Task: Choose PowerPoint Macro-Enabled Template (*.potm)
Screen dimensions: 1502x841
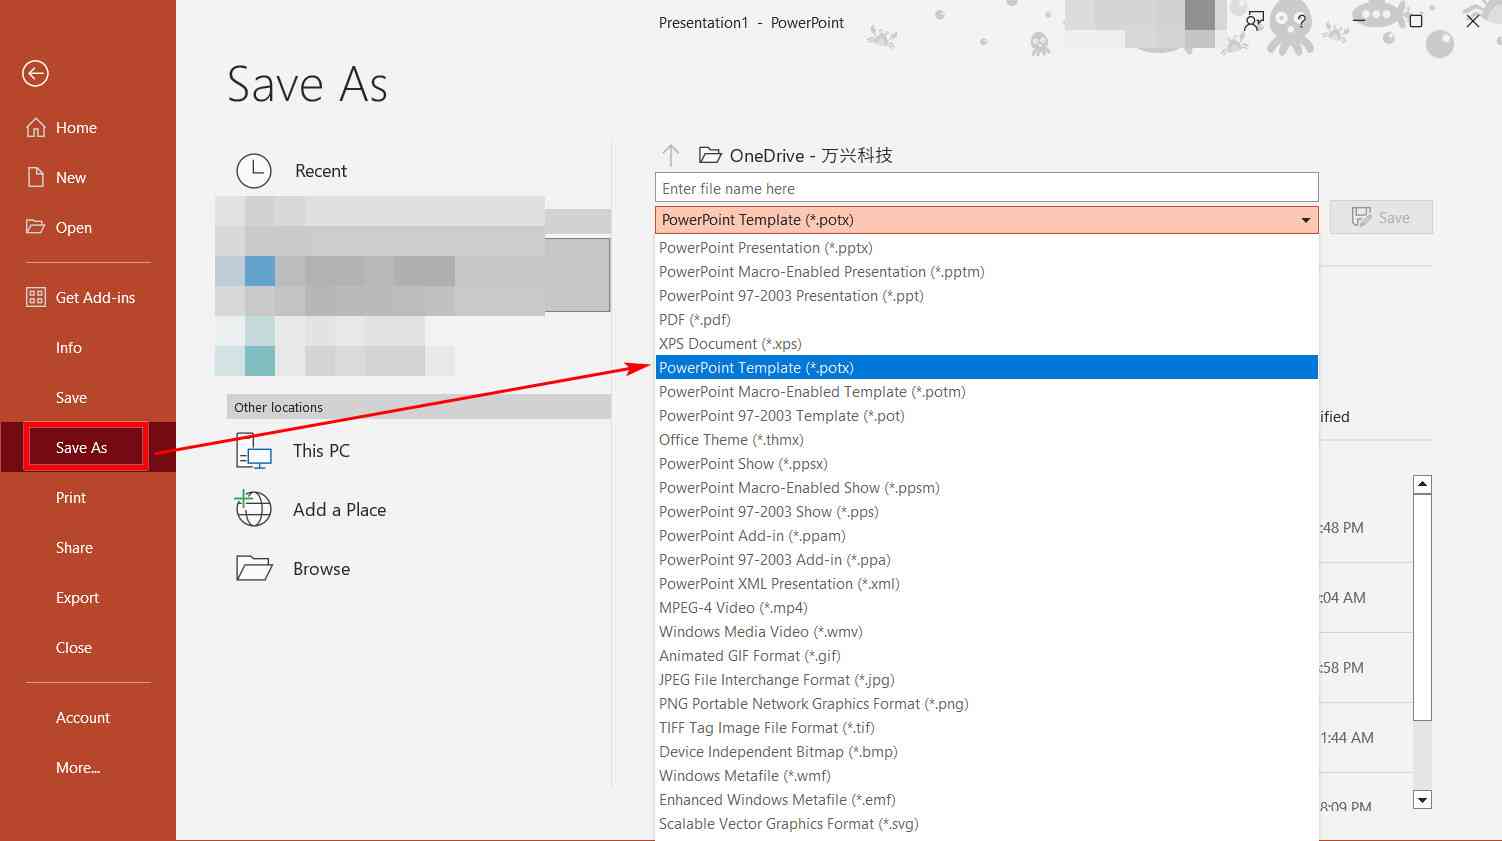Action: click(986, 392)
